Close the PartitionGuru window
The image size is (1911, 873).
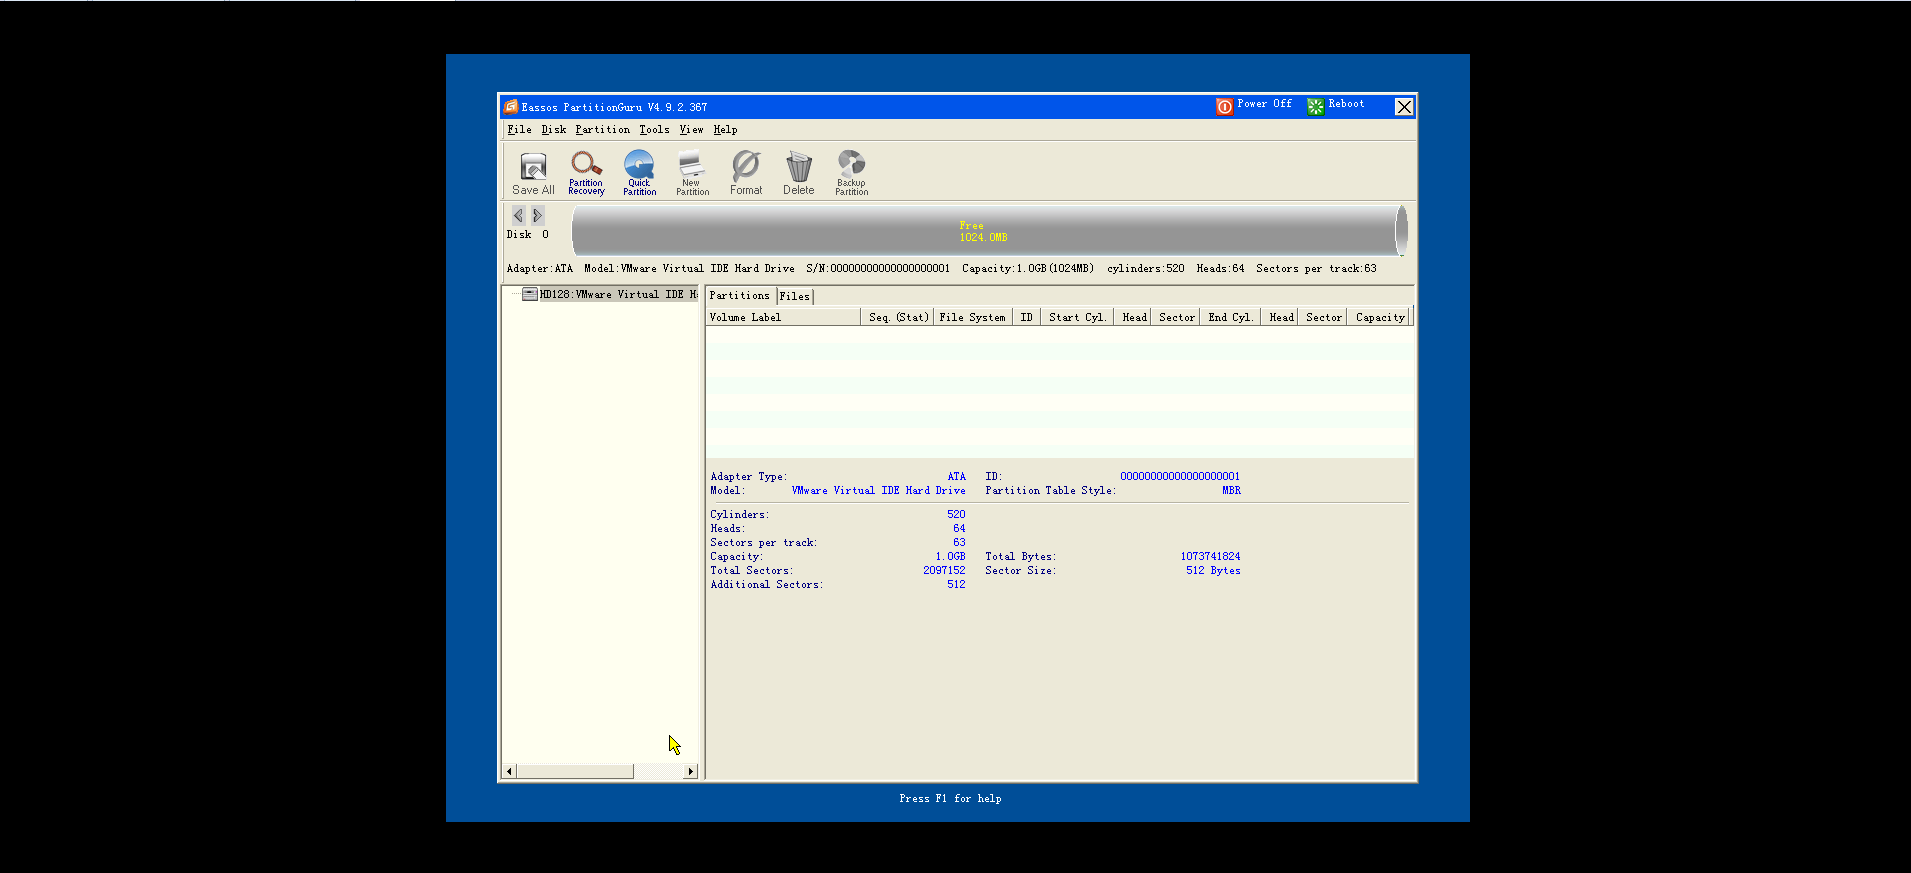click(1404, 107)
